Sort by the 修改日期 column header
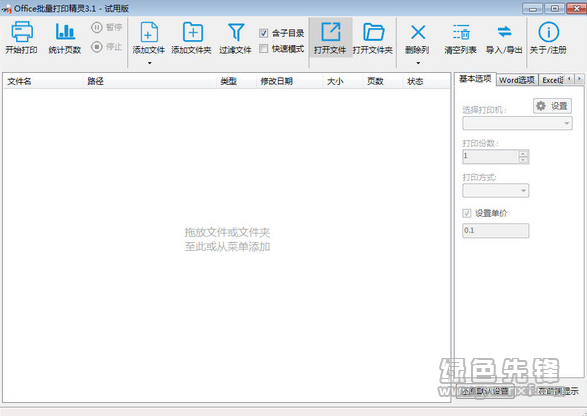 (x=289, y=81)
